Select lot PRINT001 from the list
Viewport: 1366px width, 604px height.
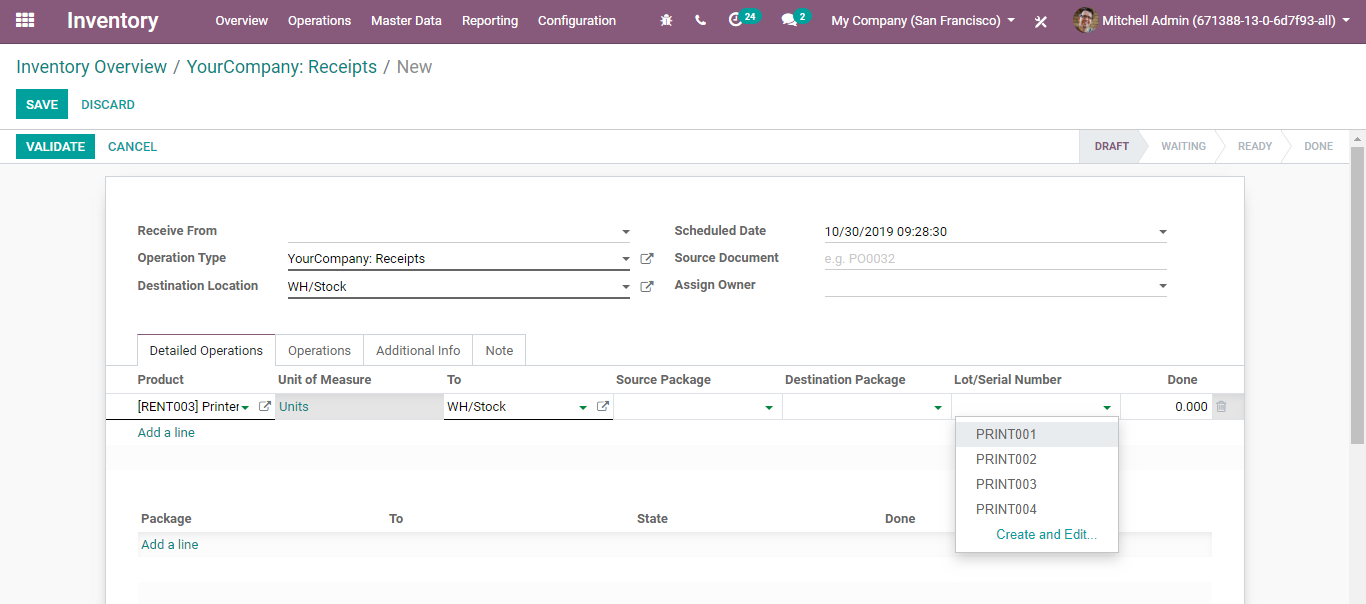click(x=1037, y=435)
